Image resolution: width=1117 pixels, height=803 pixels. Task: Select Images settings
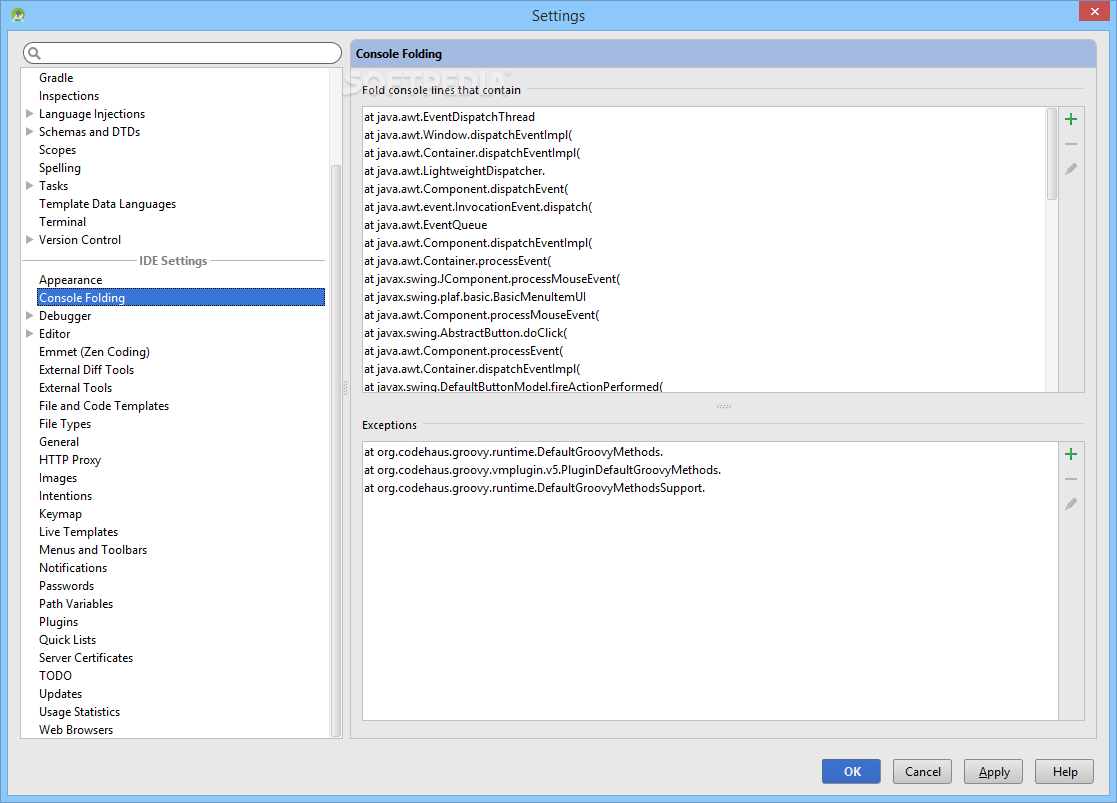point(58,478)
